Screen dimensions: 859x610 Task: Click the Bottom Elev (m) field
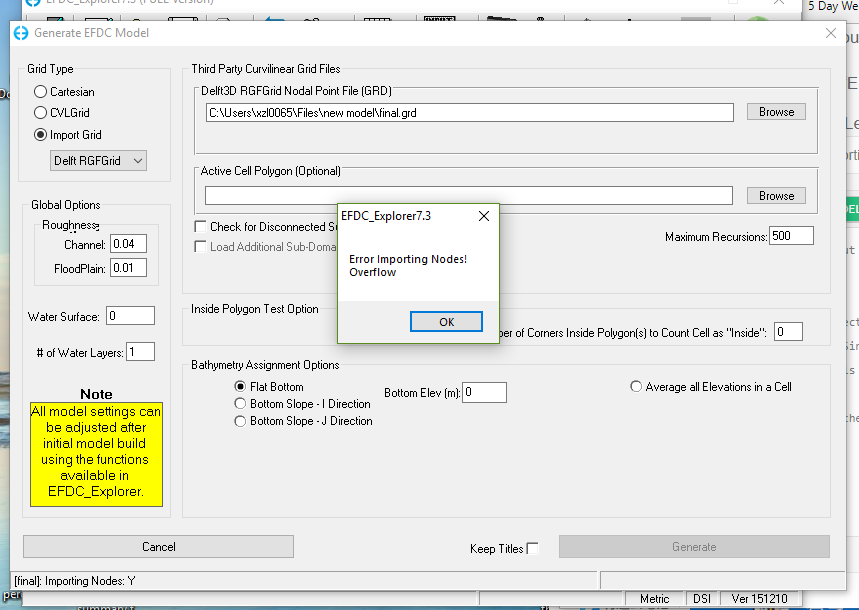tap(484, 392)
